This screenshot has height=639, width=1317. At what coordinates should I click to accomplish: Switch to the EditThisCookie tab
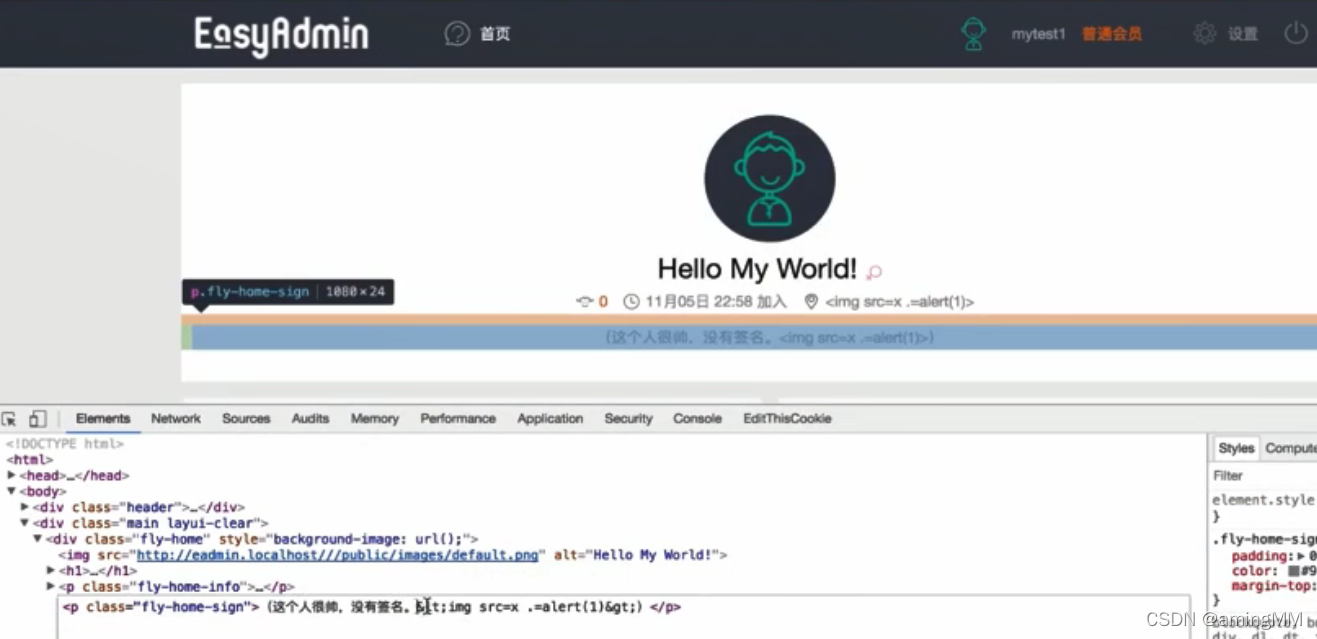(787, 418)
